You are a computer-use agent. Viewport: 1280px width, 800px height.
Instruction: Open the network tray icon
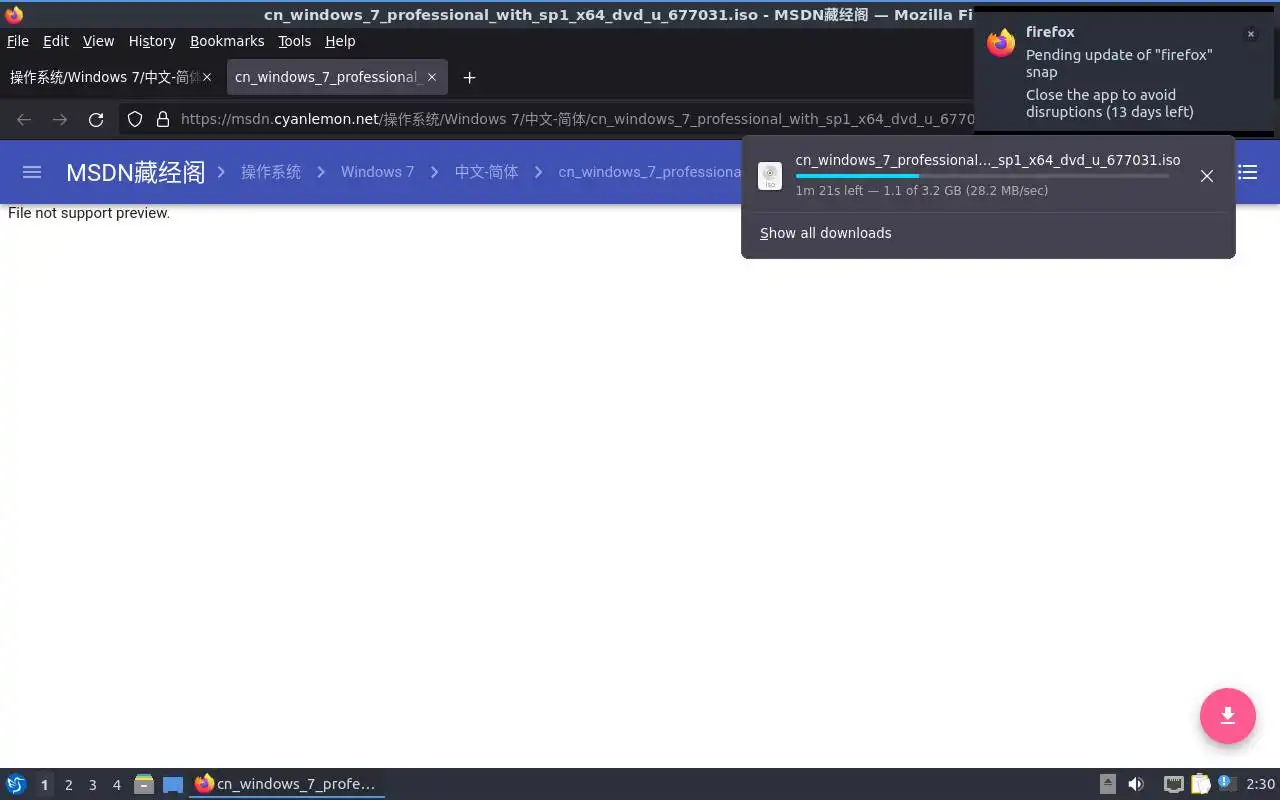(x=1173, y=784)
